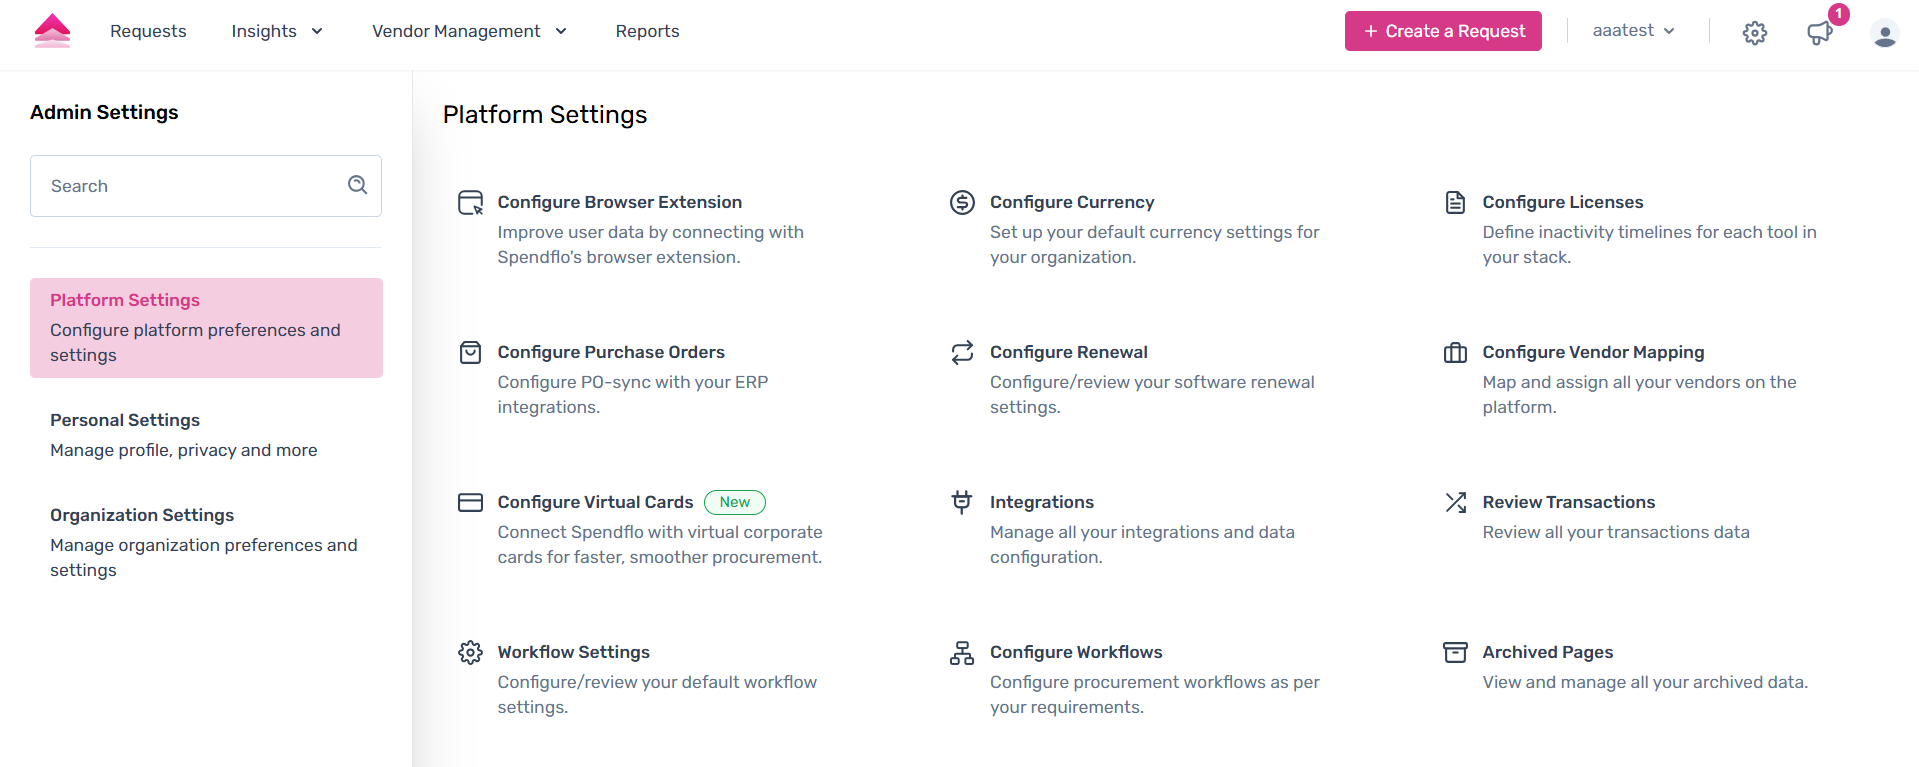The width and height of the screenshot is (1919, 767).
Task: Click the user profile avatar
Action: coord(1884,34)
